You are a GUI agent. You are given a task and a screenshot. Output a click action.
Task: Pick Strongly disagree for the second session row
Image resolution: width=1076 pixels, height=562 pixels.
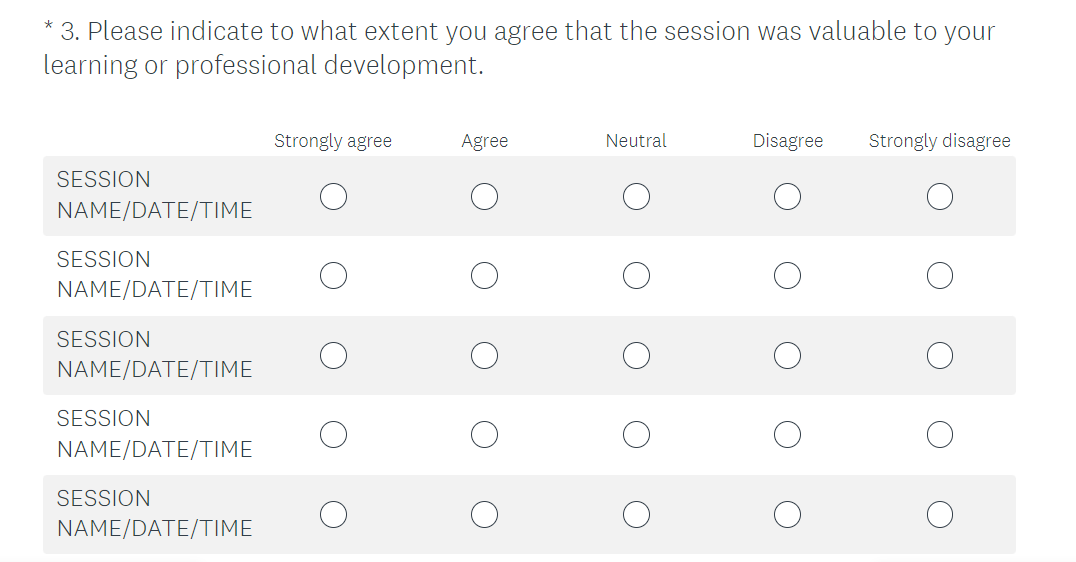click(x=939, y=275)
